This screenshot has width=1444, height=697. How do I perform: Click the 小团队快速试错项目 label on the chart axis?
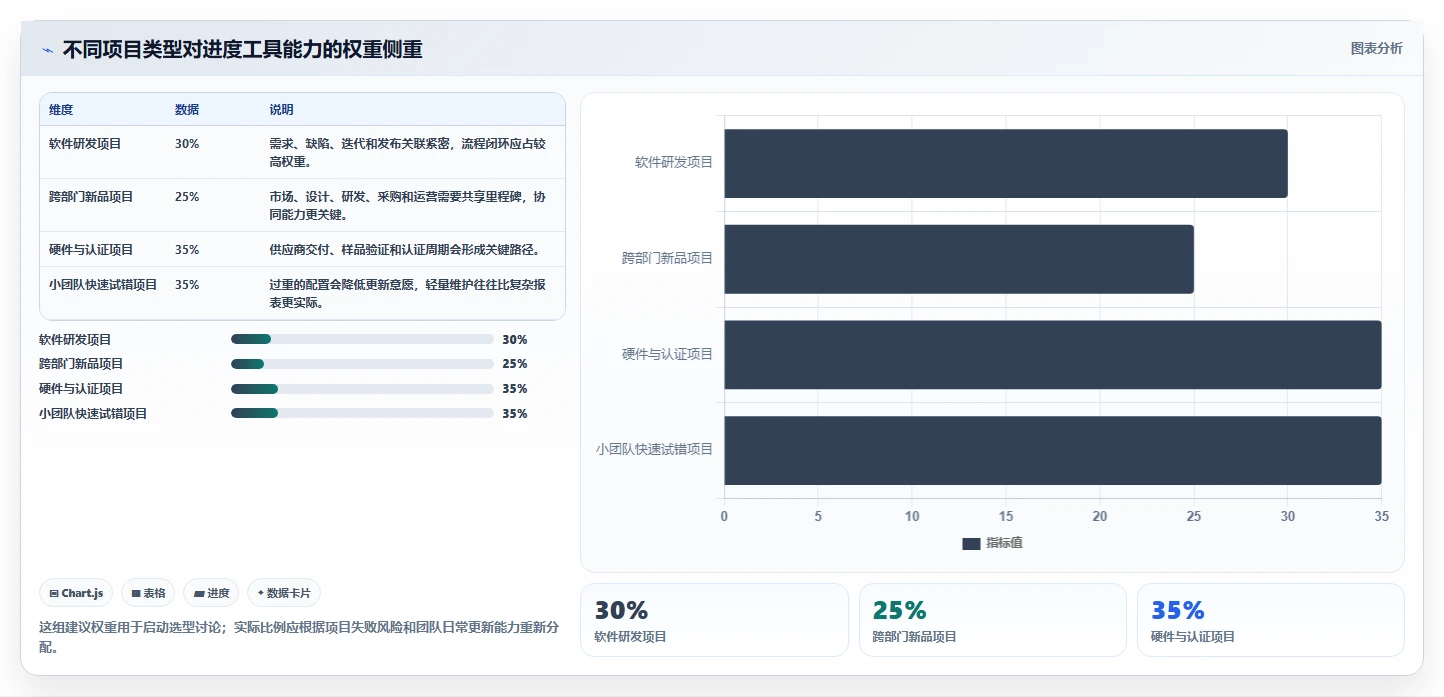click(x=654, y=450)
